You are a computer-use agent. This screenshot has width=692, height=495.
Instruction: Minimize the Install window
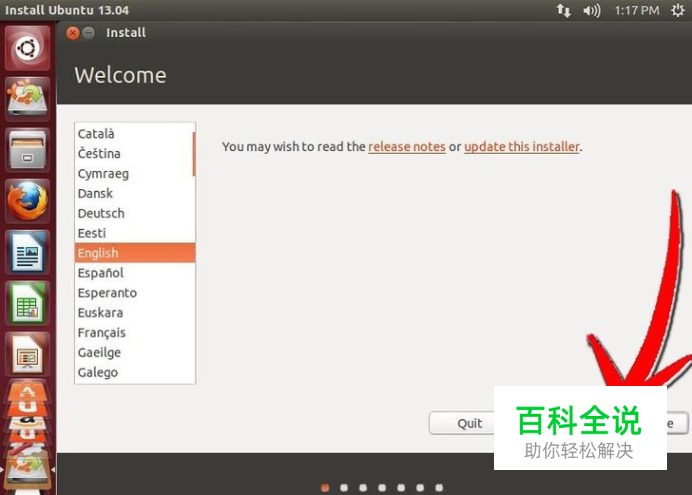[89, 33]
